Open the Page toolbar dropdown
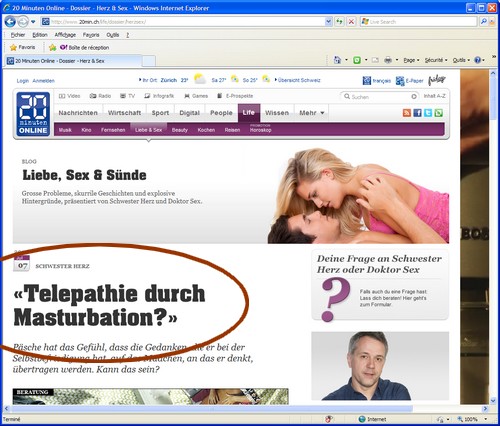The image size is (500, 426). point(411,60)
